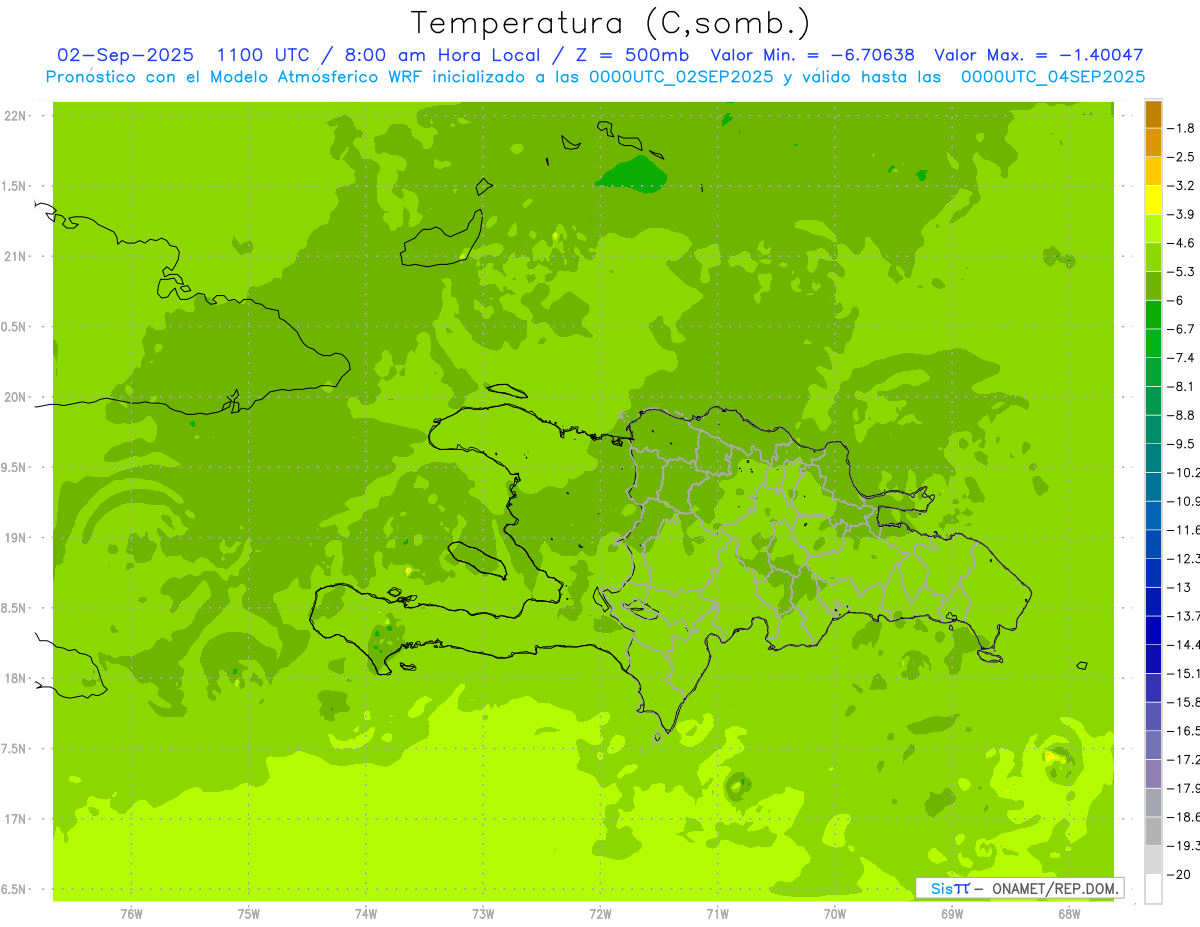
Task: Click the initialization time "0000UTC_02SEP2025"
Action: tap(680, 77)
